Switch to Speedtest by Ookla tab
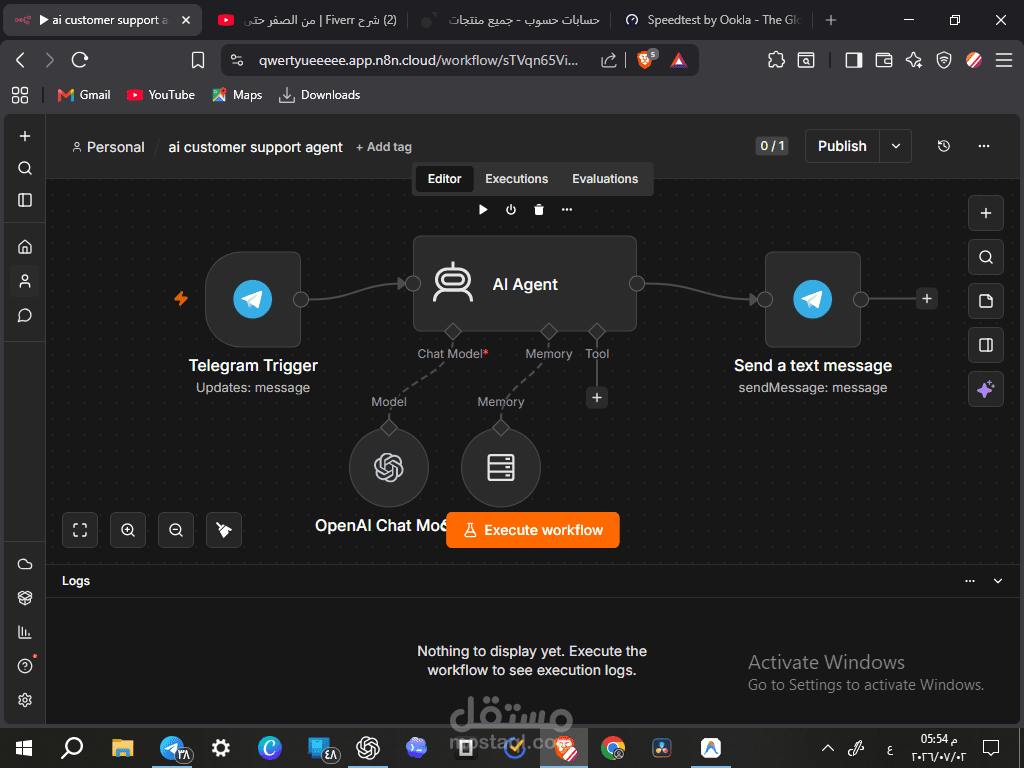The width and height of the screenshot is (1024, 768). tap(712, 20)
